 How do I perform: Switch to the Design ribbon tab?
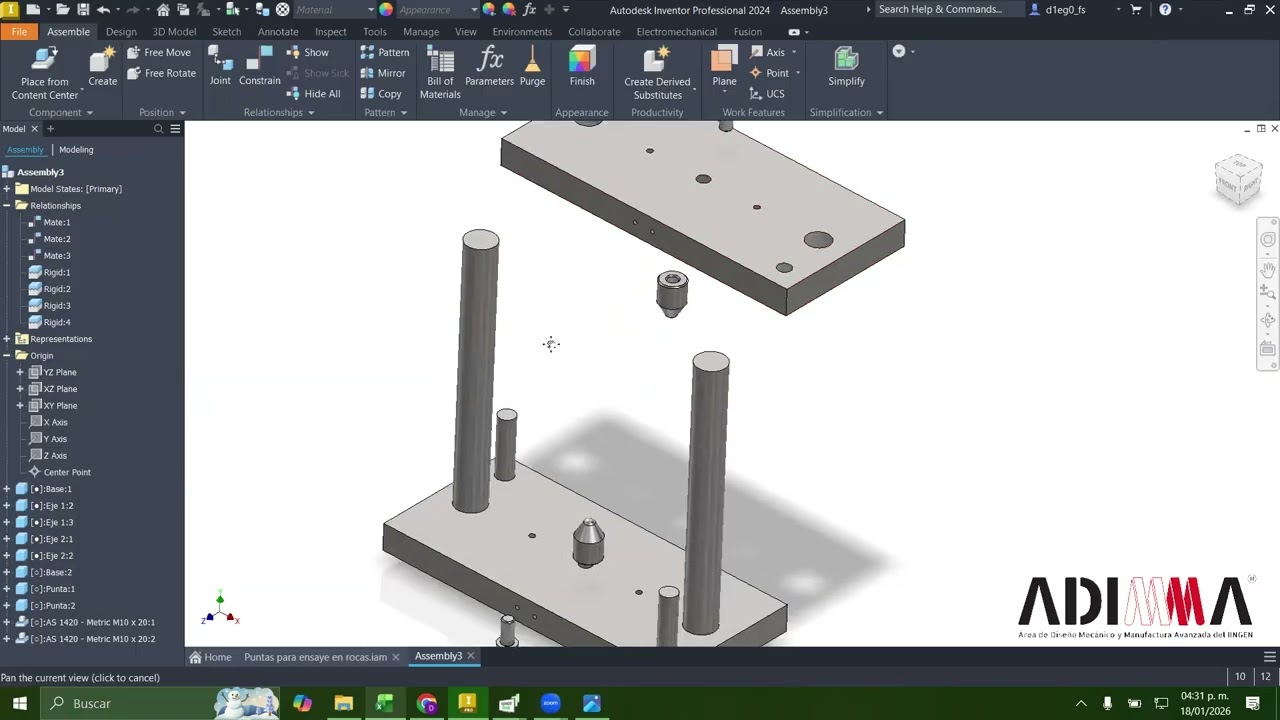[x=121, y=32]
